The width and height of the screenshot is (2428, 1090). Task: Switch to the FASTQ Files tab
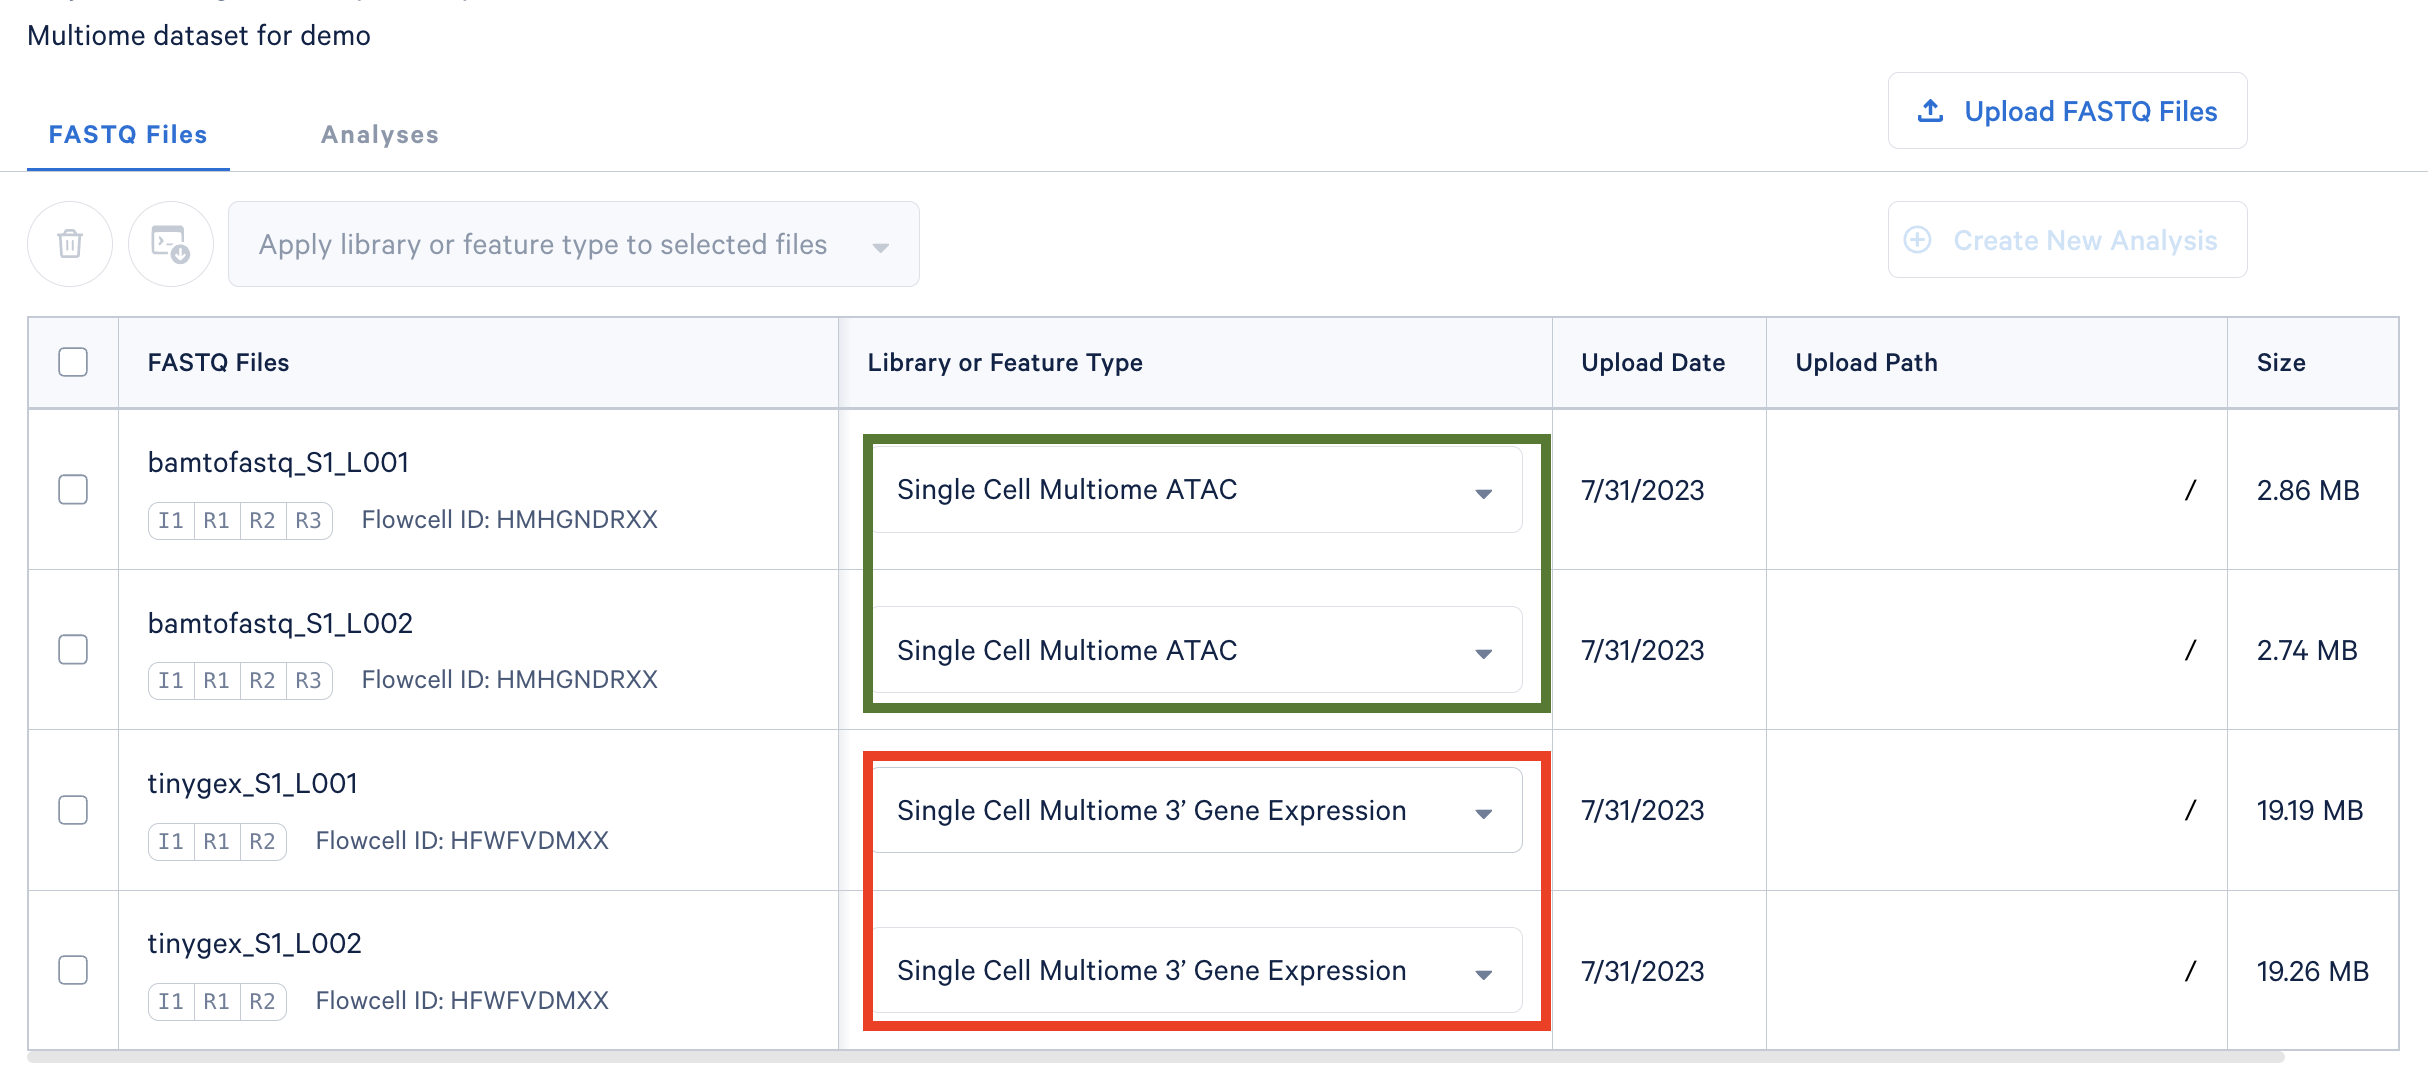click(x=128, y=135)
